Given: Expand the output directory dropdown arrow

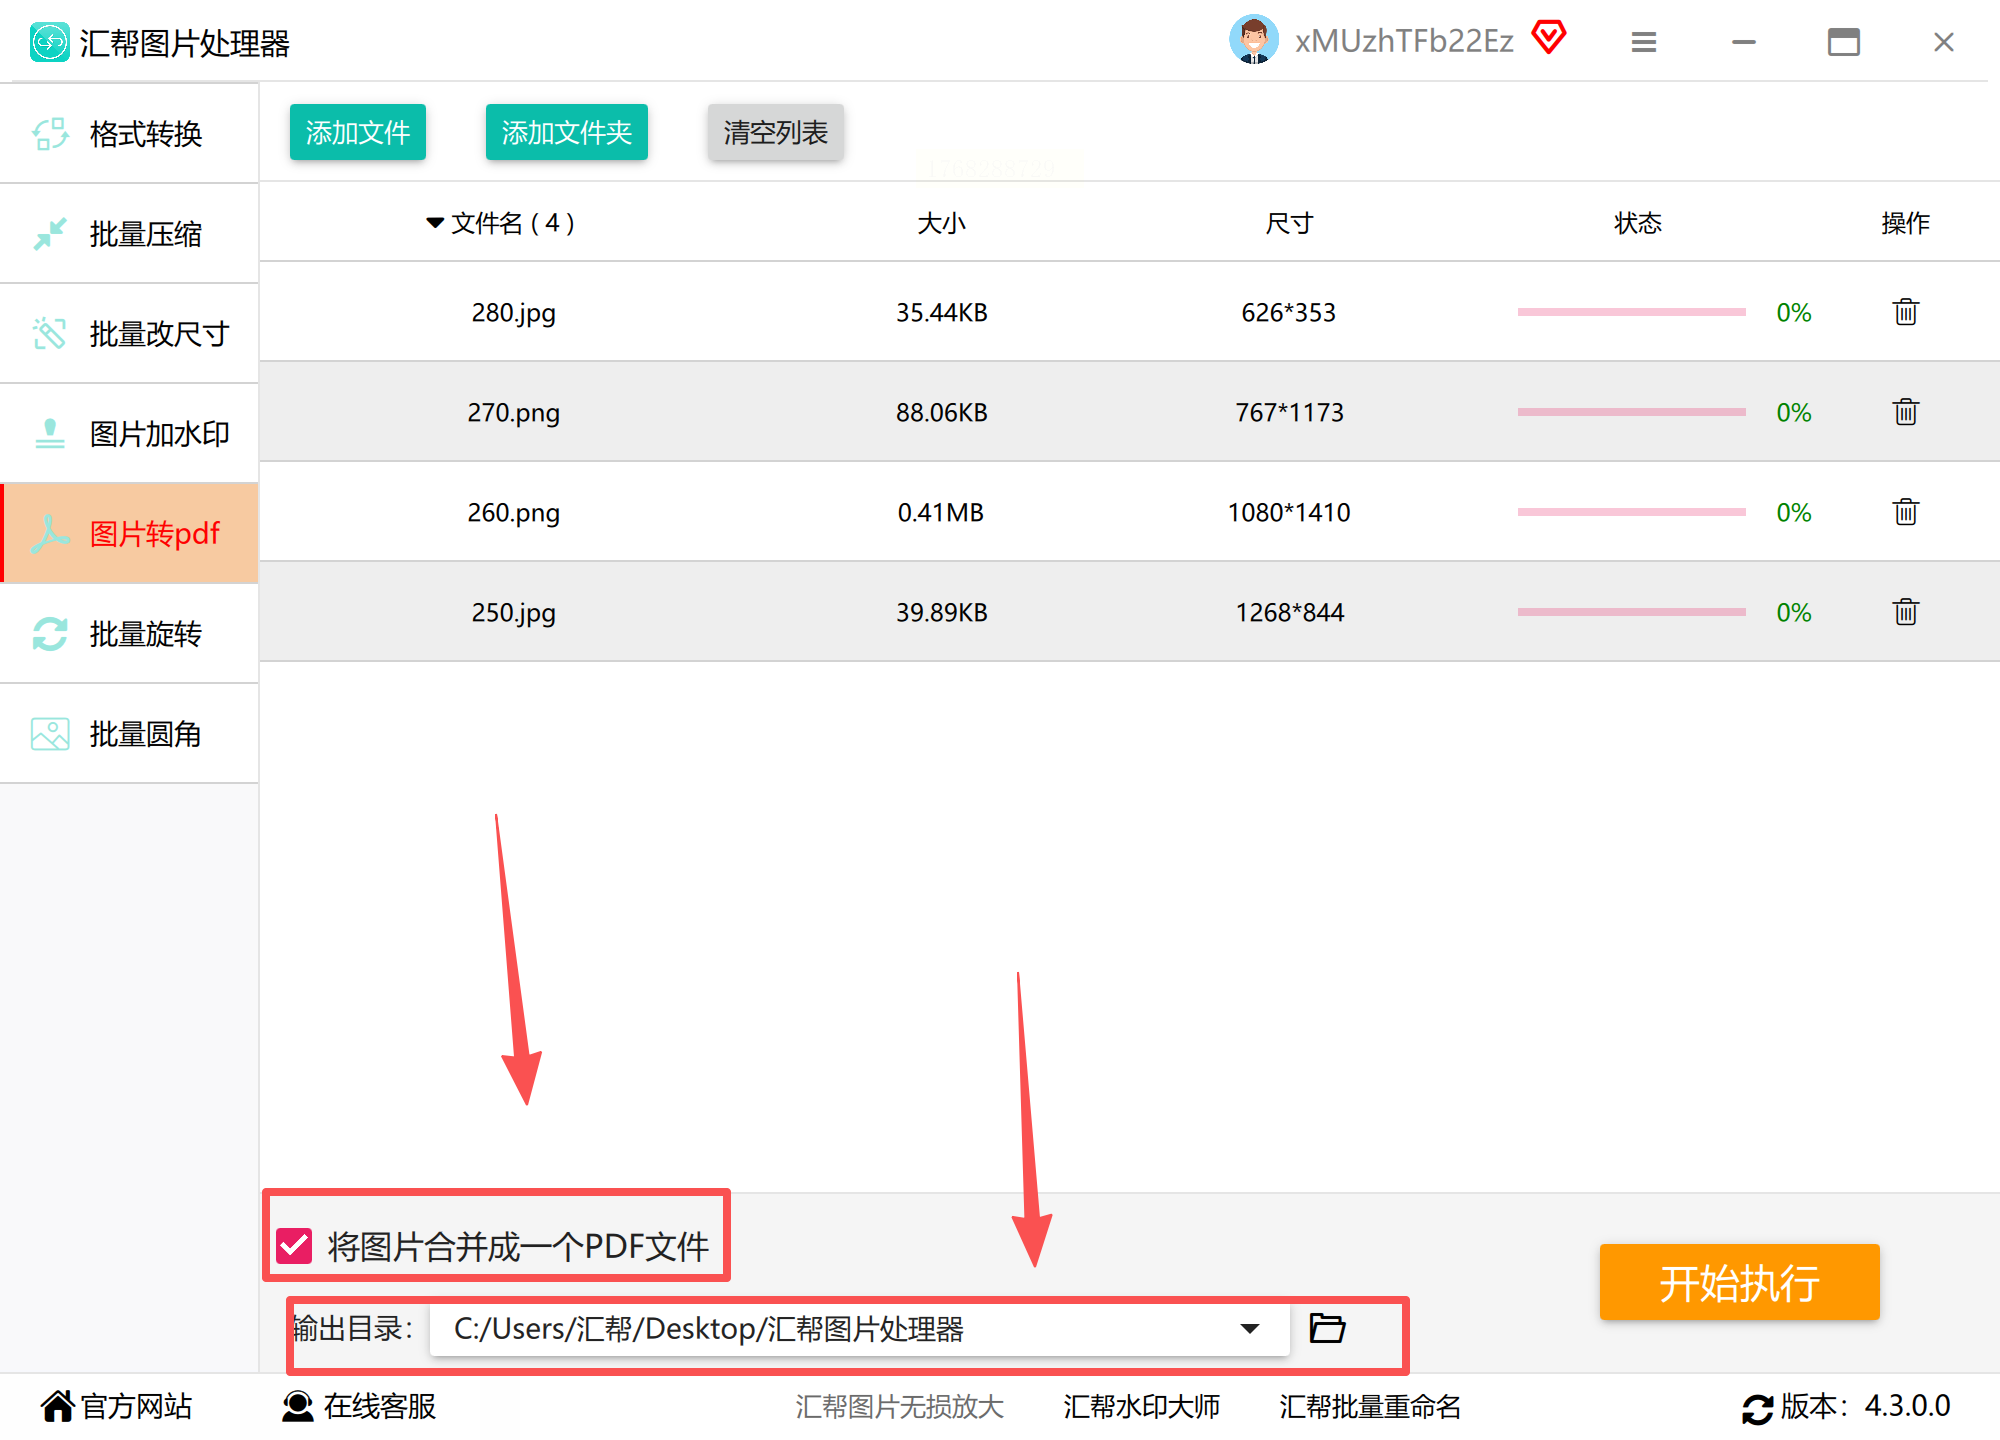Looking at the screenshot, I should click(1249, 1329).
